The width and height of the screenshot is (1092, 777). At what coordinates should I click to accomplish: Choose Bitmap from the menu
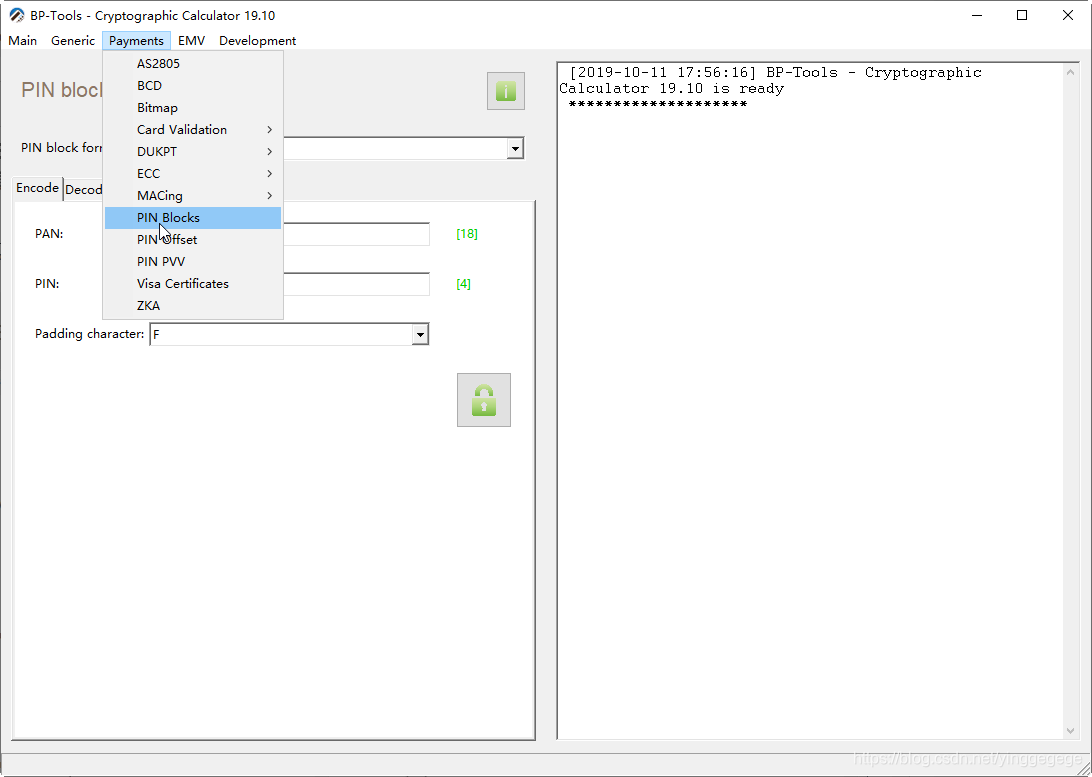click(193, 108)
